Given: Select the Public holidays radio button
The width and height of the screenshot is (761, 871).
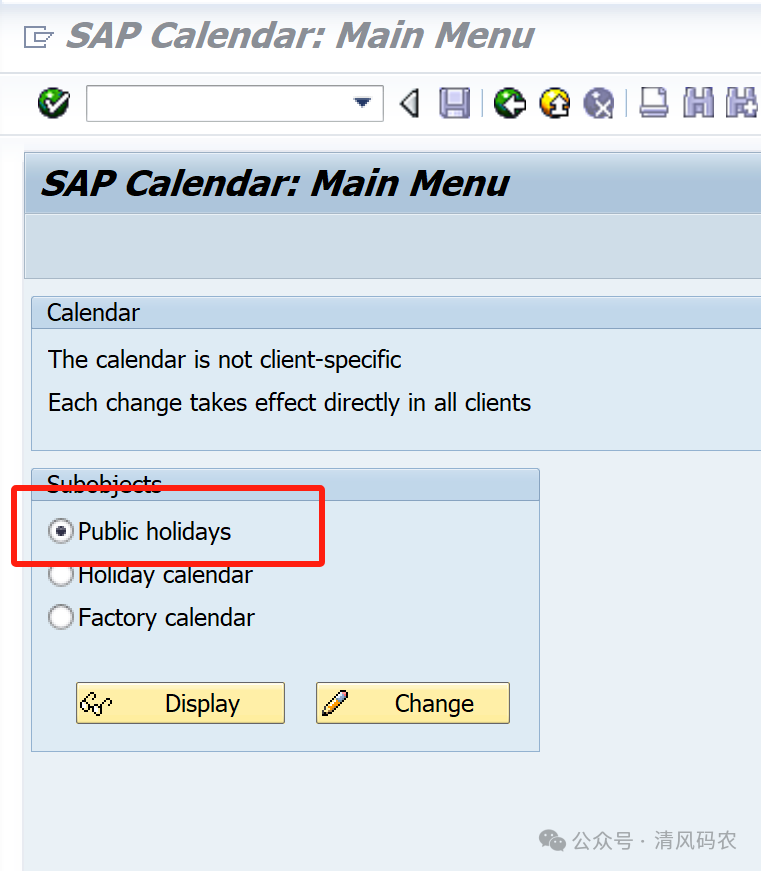Looking at the screenshot, I should pyautogui.click(x=61, y=532).
